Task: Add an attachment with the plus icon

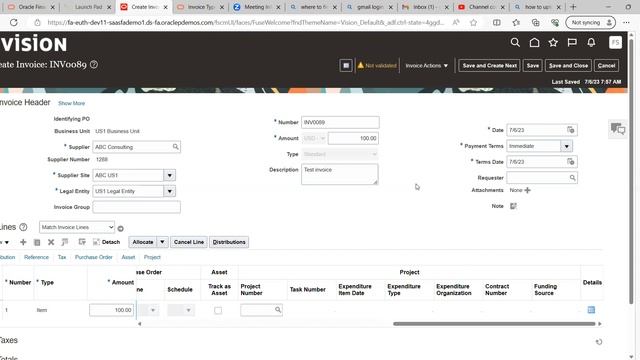Action: coord(527,190)
